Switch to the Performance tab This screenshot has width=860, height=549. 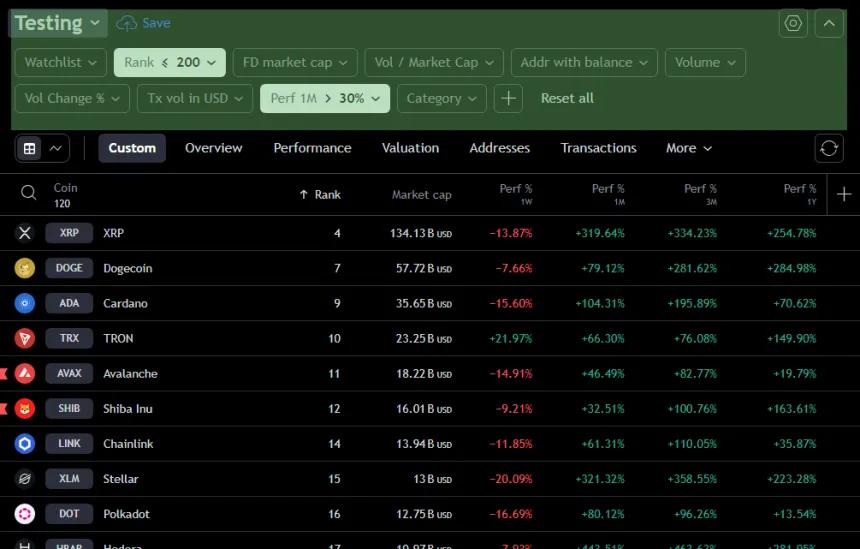pyautogui.click(x=312, y=148)
